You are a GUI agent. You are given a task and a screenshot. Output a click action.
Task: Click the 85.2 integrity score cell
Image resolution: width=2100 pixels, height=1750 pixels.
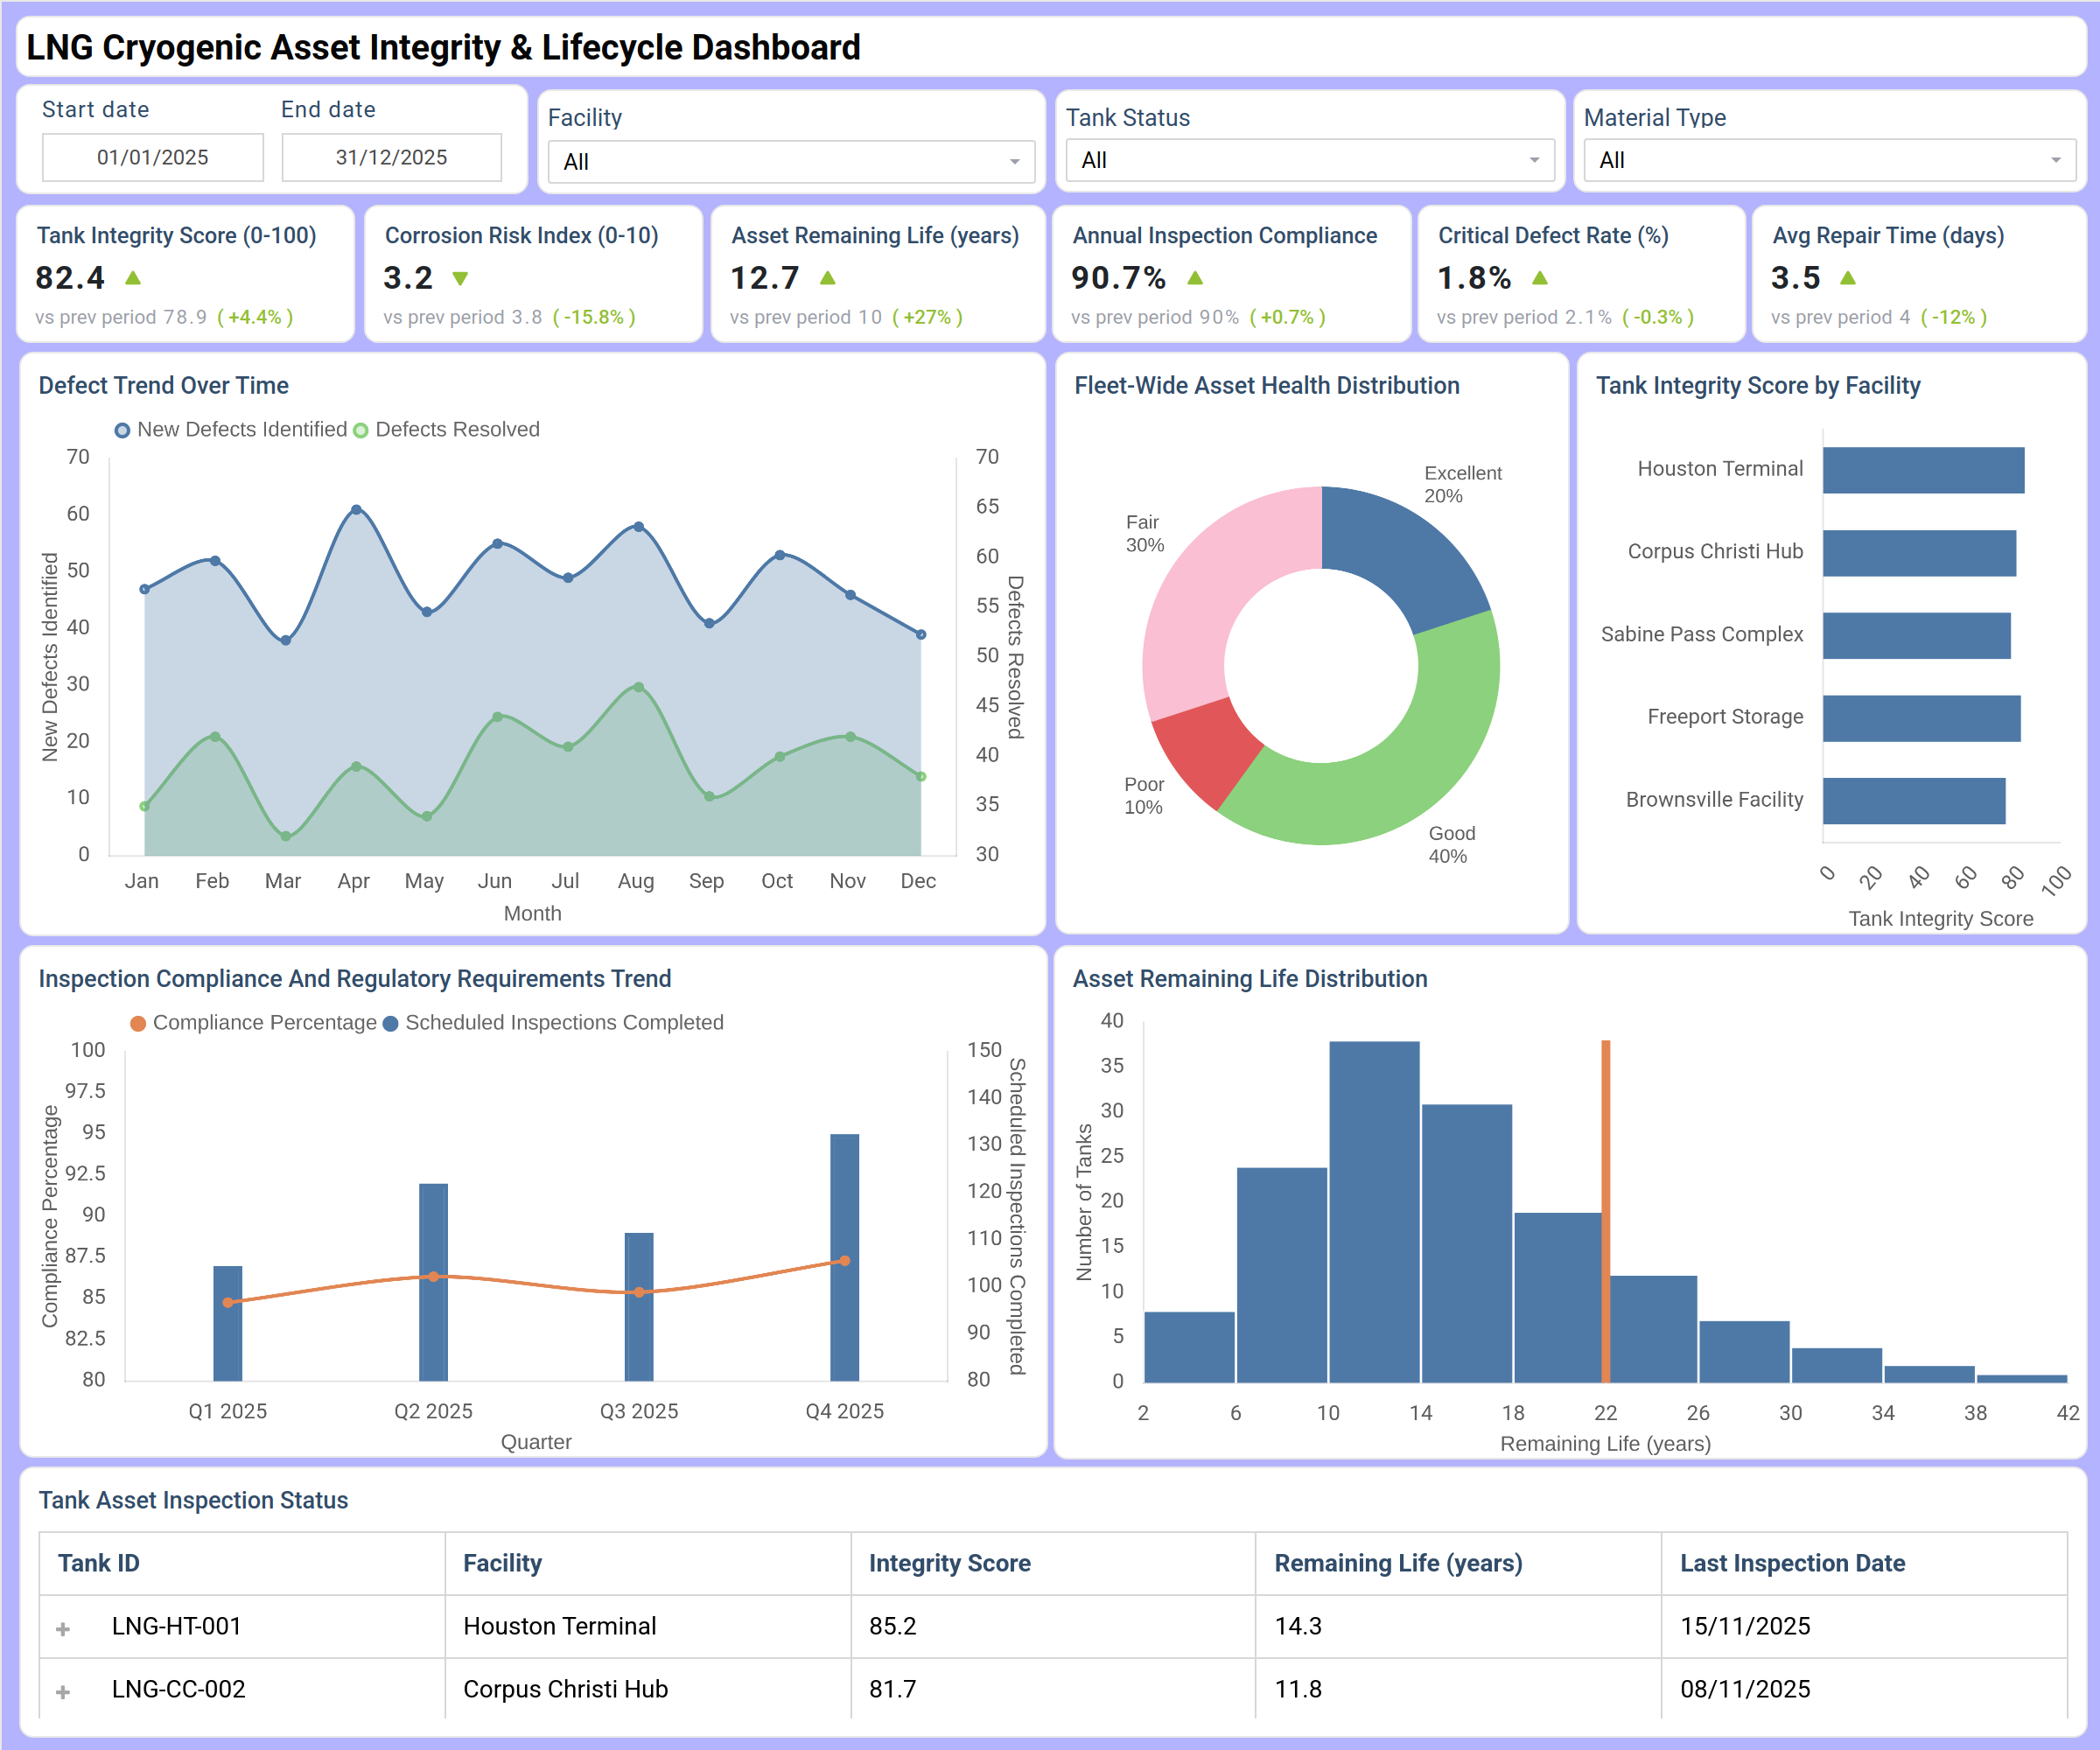click(x=1054, y=1627)
